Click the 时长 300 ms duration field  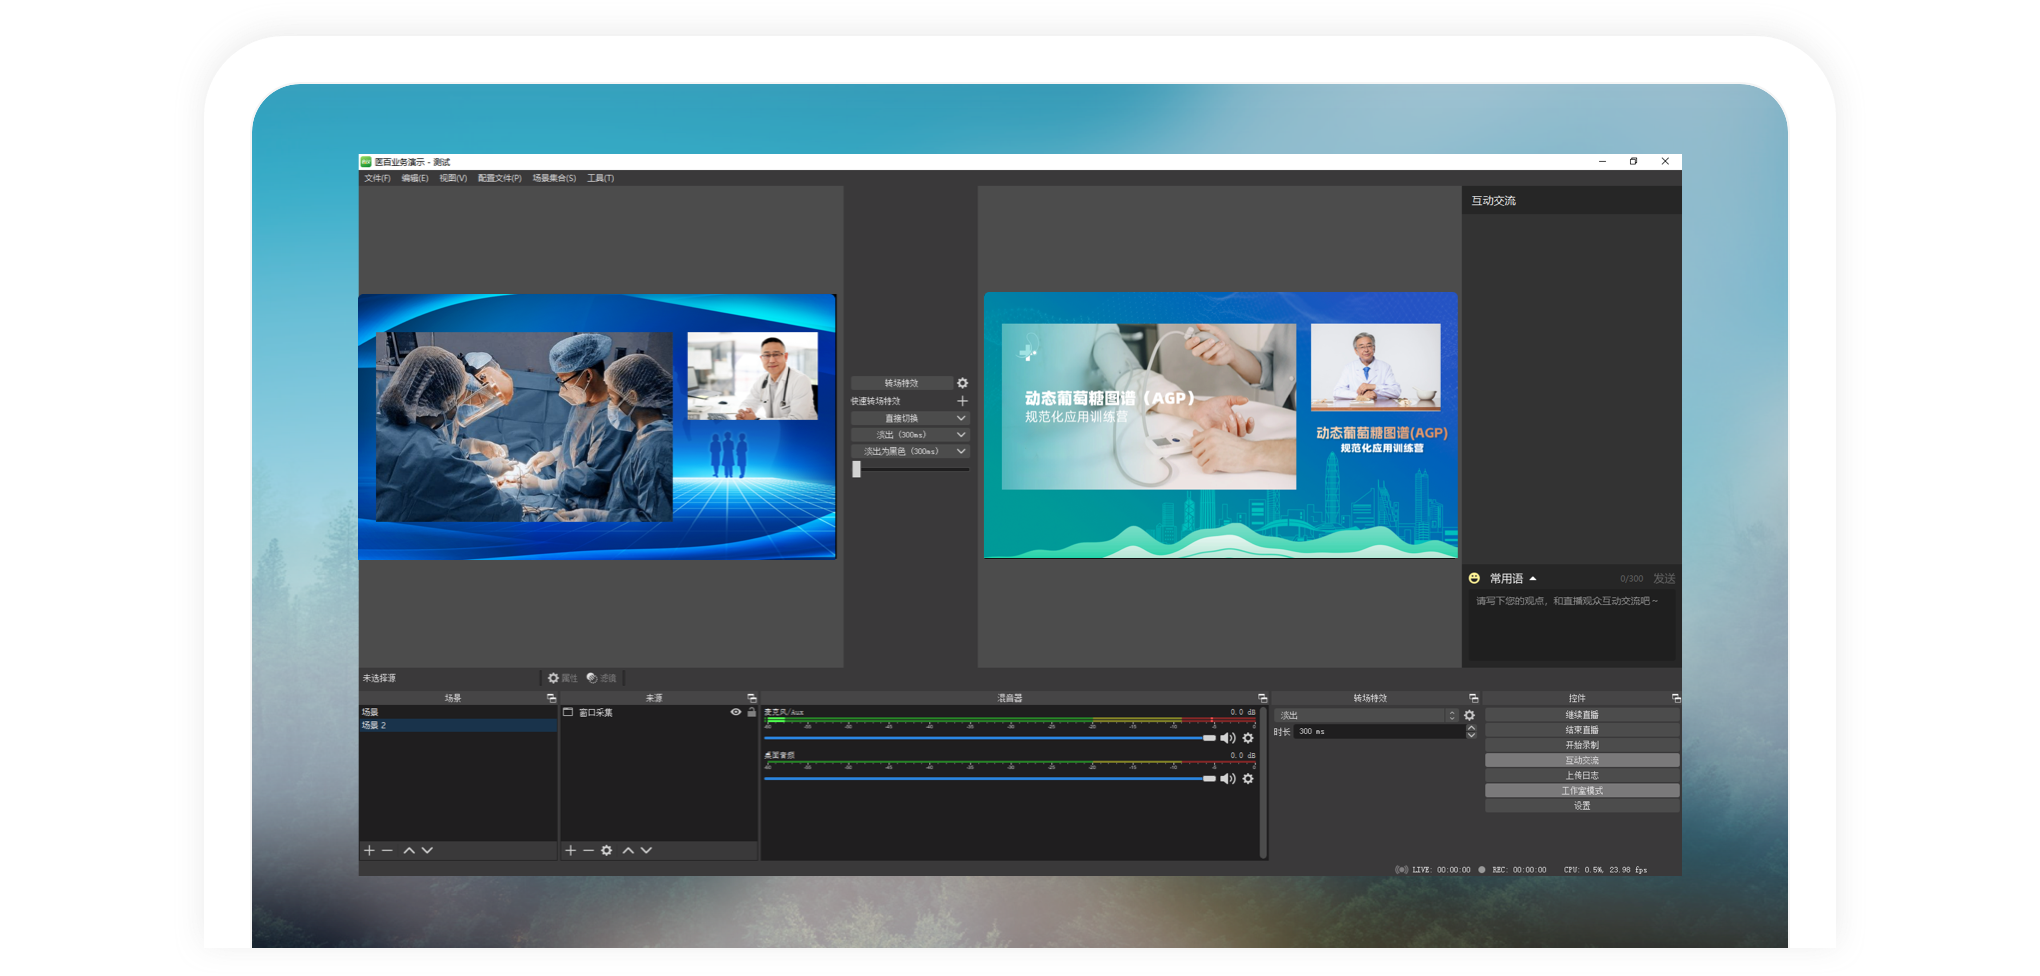pos(1379,731)
